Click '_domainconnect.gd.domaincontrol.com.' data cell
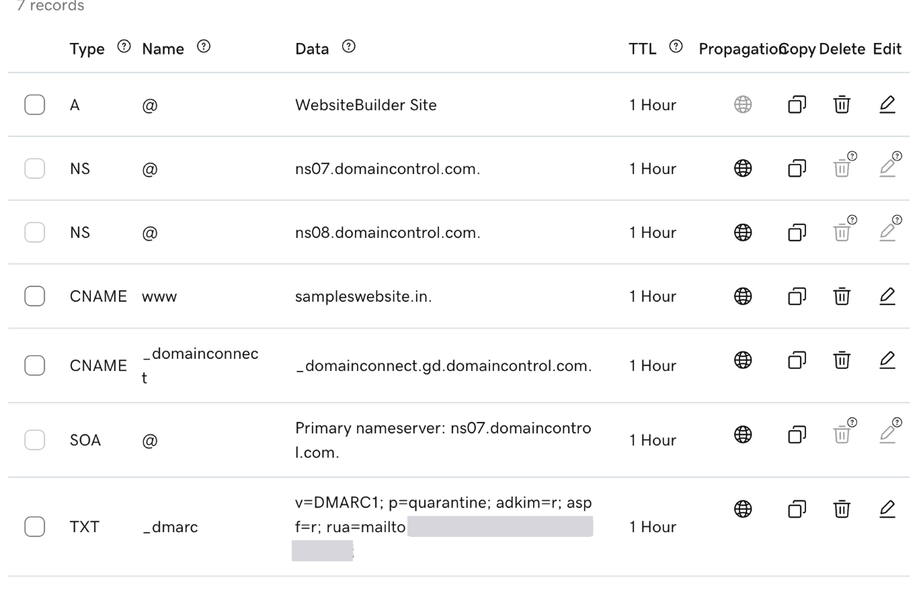Image resolution: width=919 pixels, height=594 pixels. [444, 366]
